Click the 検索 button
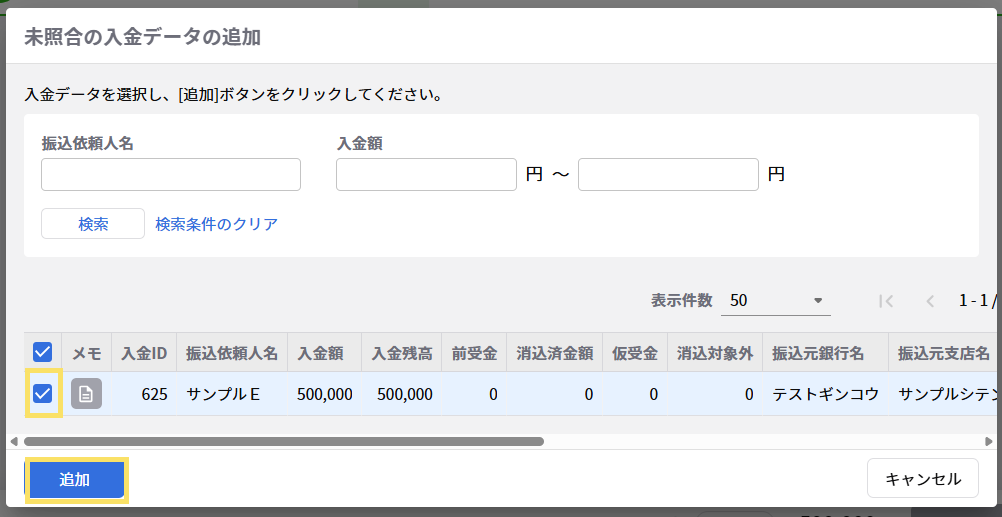1002x517 pixels. tap(93, 224)
